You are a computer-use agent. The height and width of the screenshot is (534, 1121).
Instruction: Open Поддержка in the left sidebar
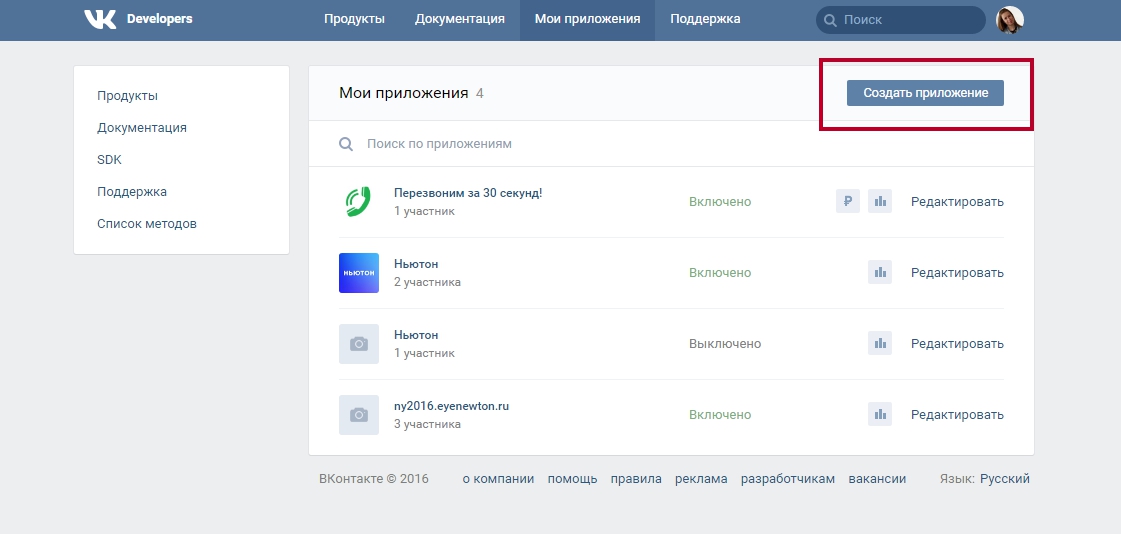(x=132, y=192)
